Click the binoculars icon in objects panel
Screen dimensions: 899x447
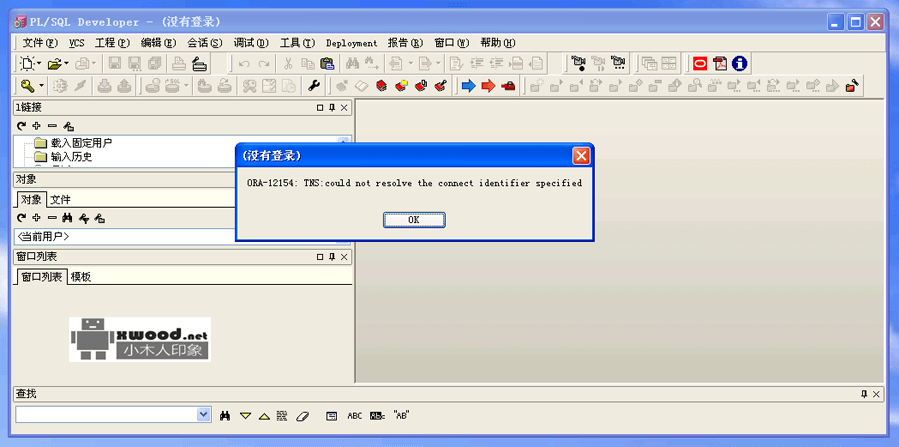(68, 218)
